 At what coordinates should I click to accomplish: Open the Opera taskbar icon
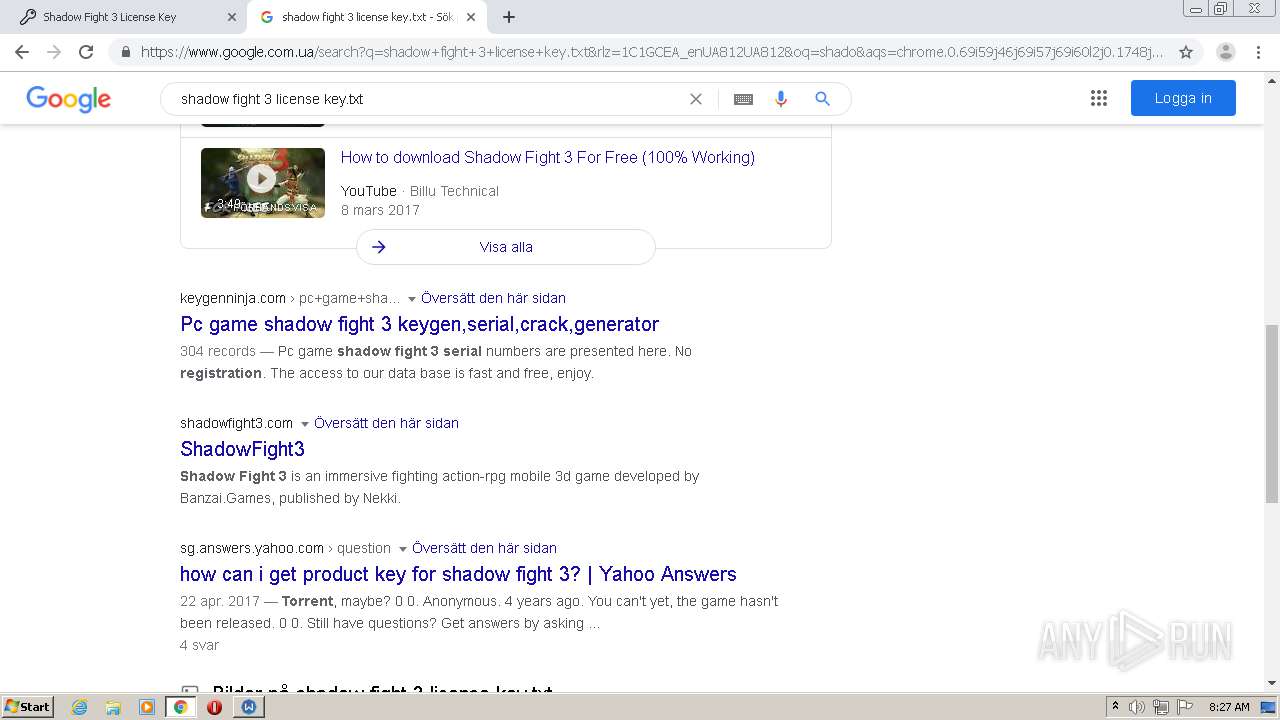(214, 707)
